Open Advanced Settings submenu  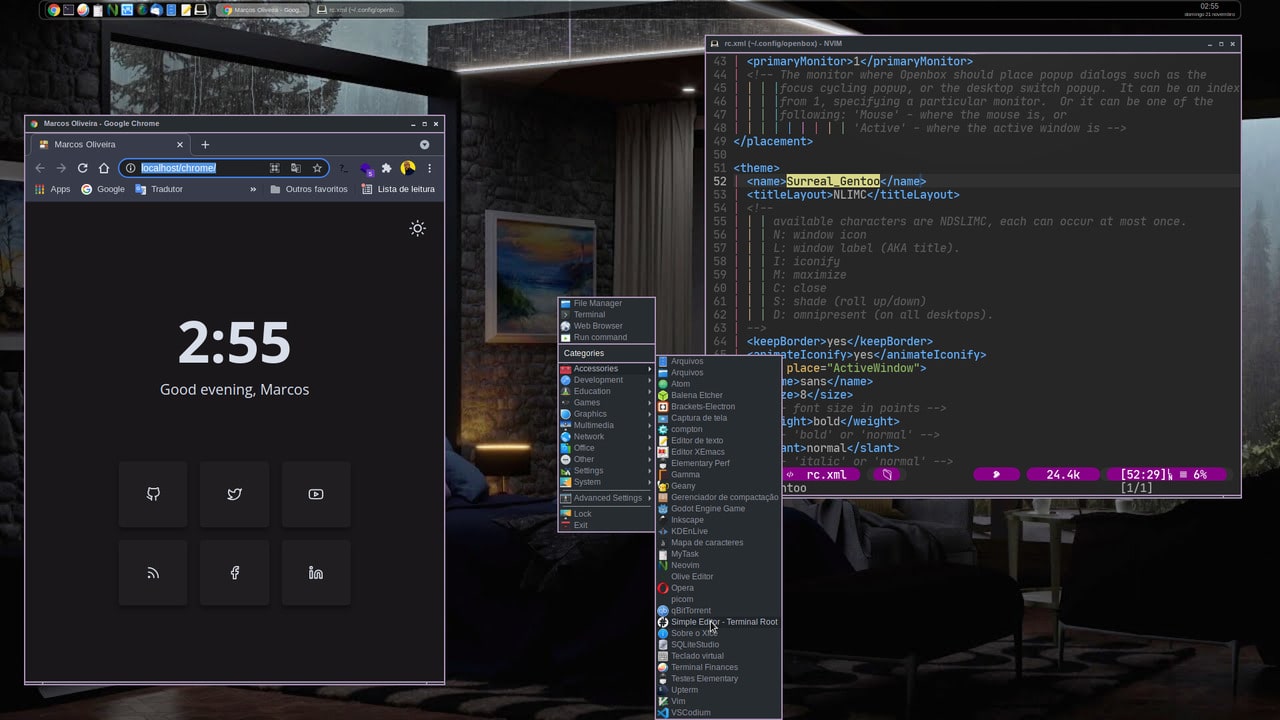click(x=606, y=498)
